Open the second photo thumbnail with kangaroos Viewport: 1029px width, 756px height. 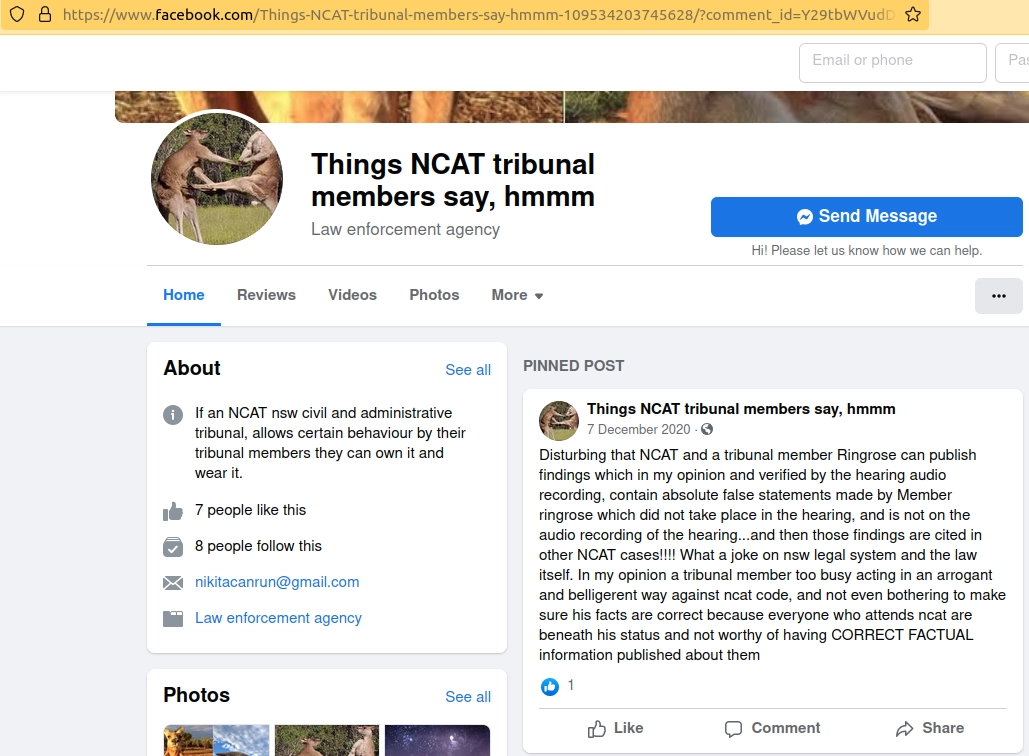pyautogui.click(x=327, y=740)
